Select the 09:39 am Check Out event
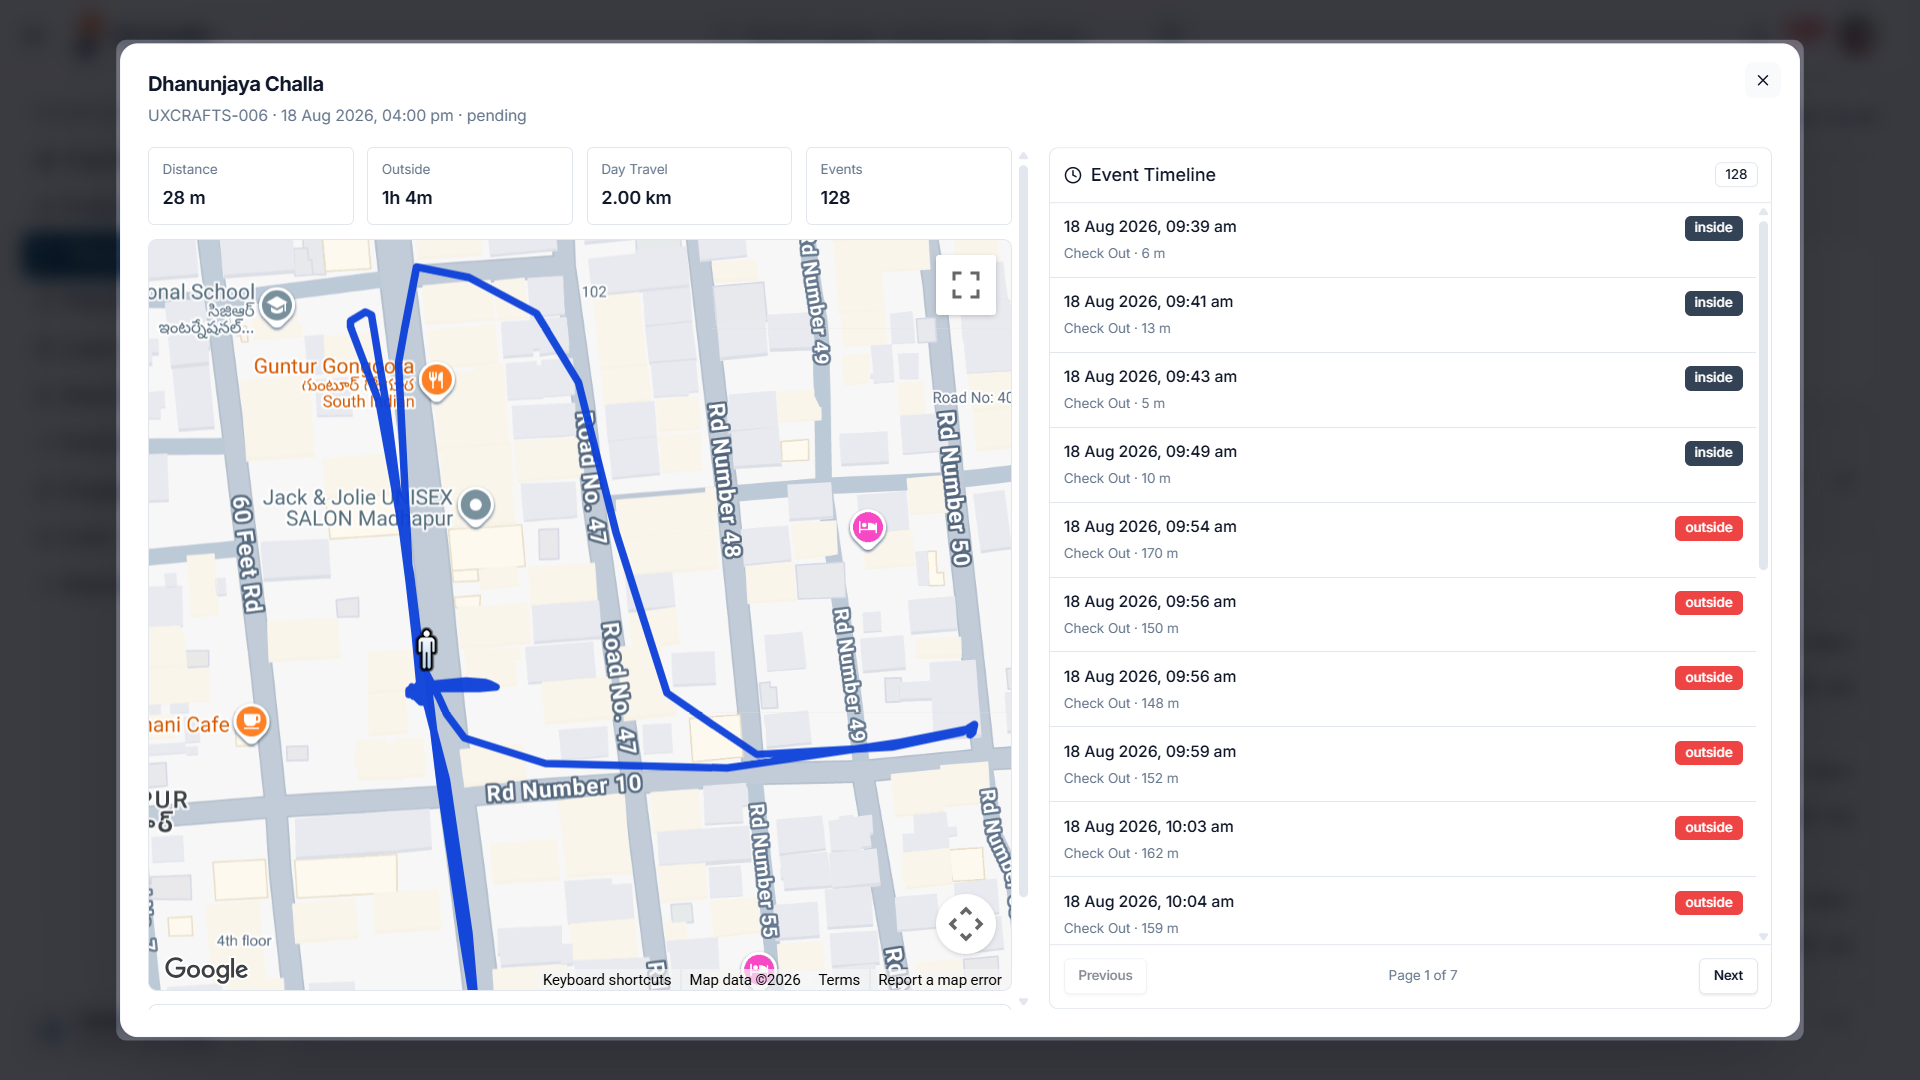Screen dimensions: 1920x1080 1403,240
